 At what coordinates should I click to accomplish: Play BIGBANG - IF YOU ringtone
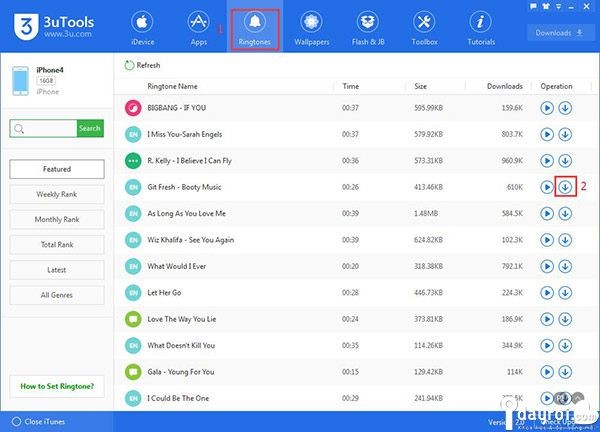click(x=547, y=107)
